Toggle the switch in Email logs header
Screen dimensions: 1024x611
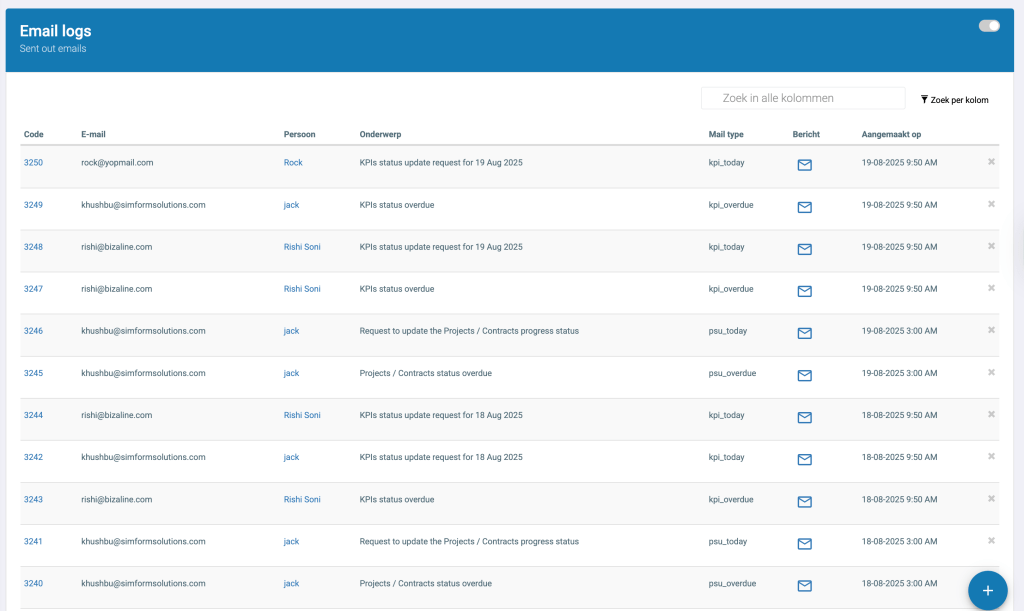coord(989,26)
